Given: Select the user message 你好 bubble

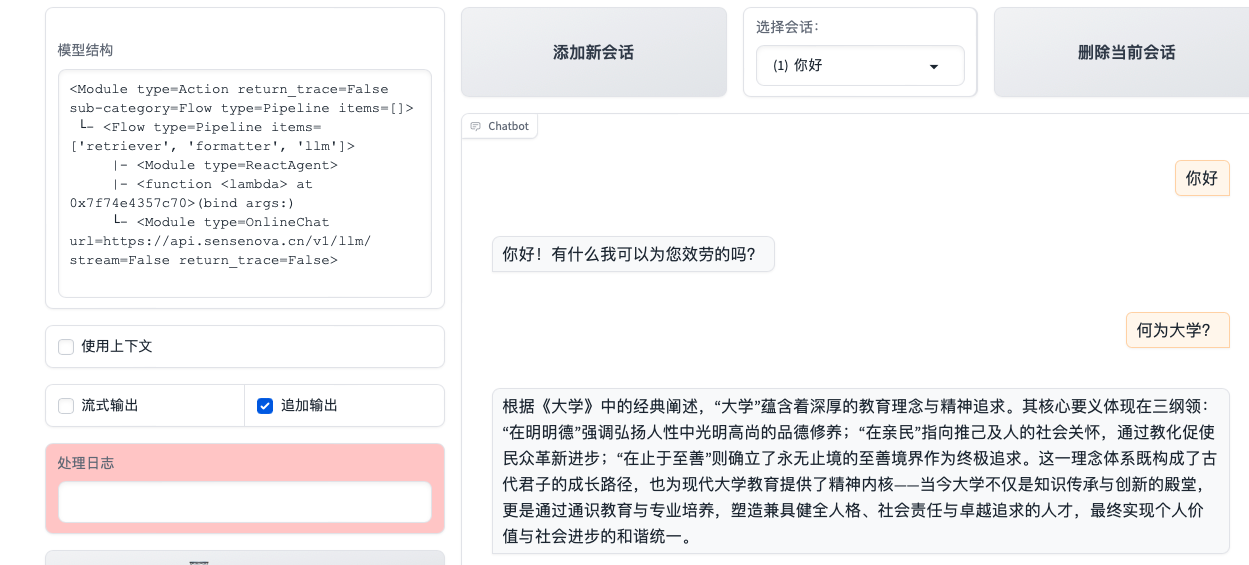Looking at the screenshot, I should 1201,179.
